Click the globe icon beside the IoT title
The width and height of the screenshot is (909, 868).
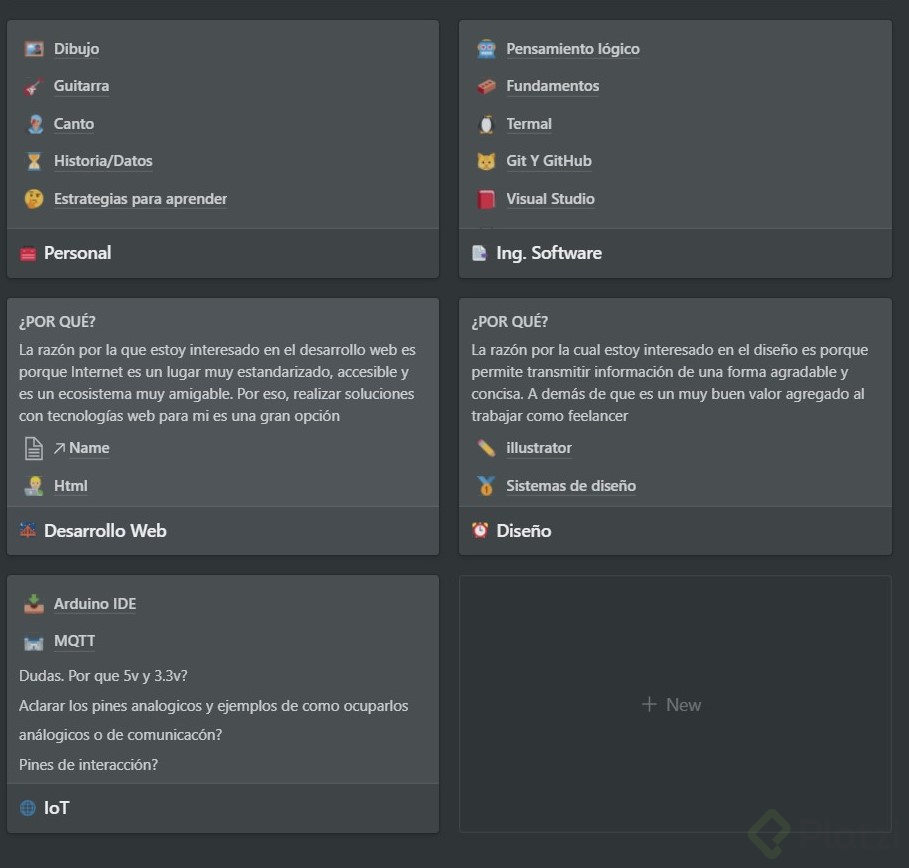click(x=29, y=808)
